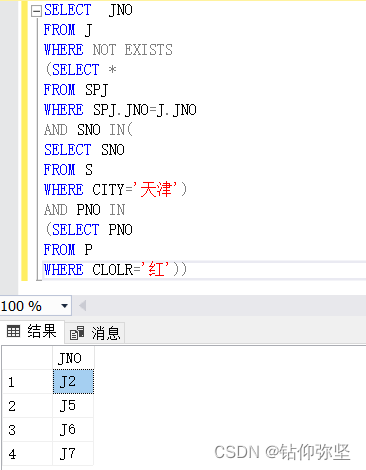
Task: Click the '(SELECT PNO' line
Action: (x=89, y=230)
